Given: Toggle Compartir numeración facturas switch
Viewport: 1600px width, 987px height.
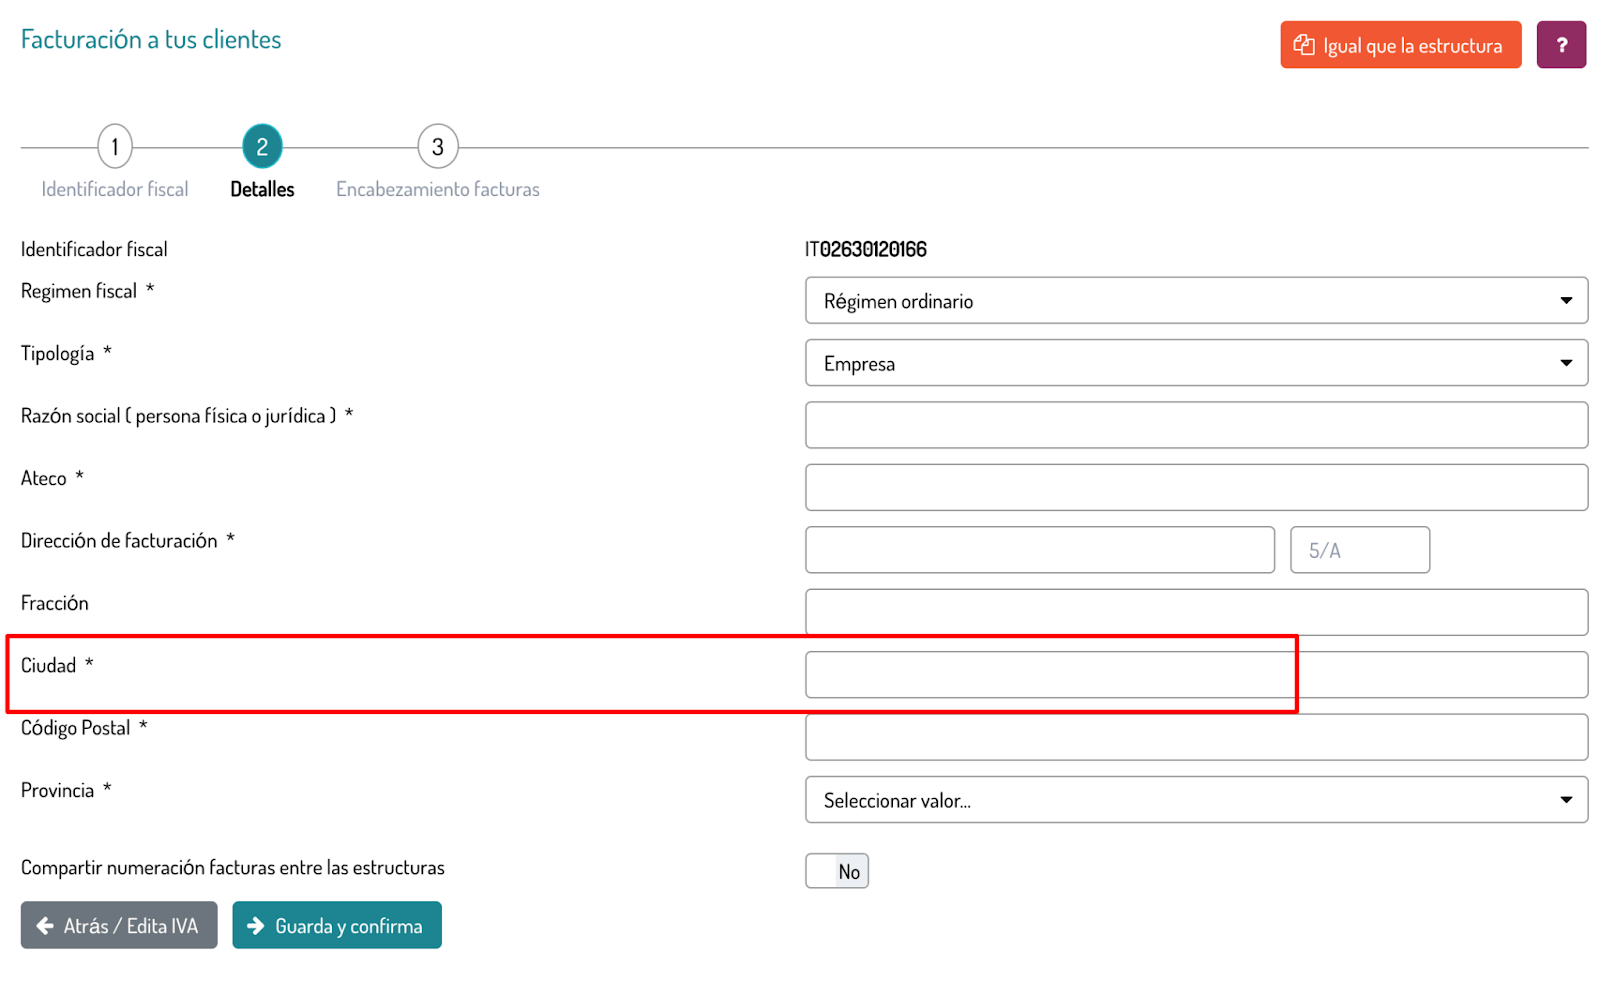Looking at the screenshot, I should click(x=837, y=871).
